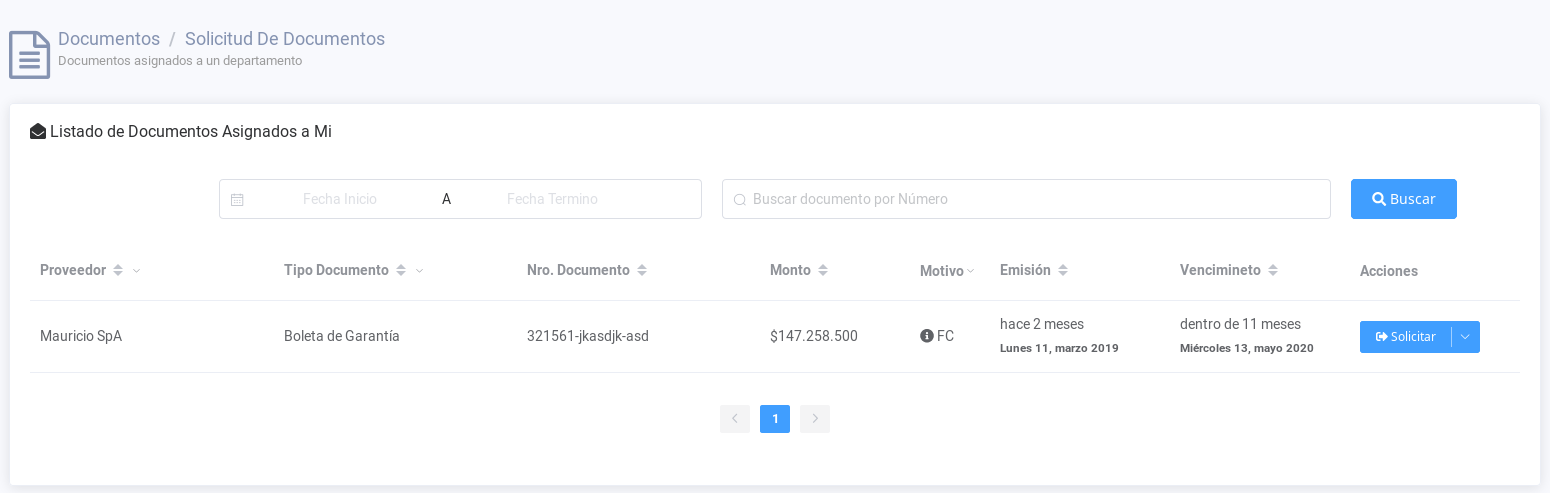Go to next page with right arrow
Screen dimensions: 1550x493
tap(815, 419)
